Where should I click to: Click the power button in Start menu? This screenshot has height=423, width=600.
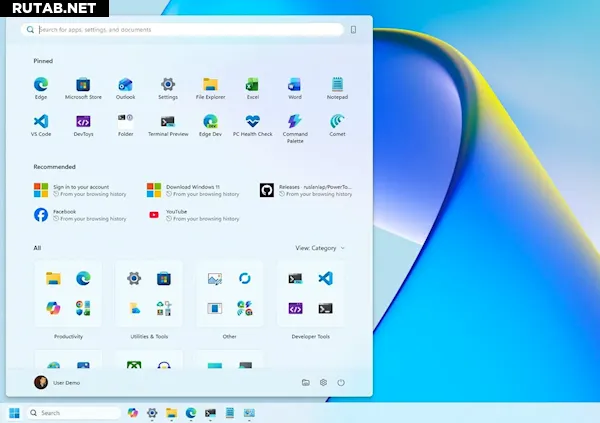coord(341,382)
